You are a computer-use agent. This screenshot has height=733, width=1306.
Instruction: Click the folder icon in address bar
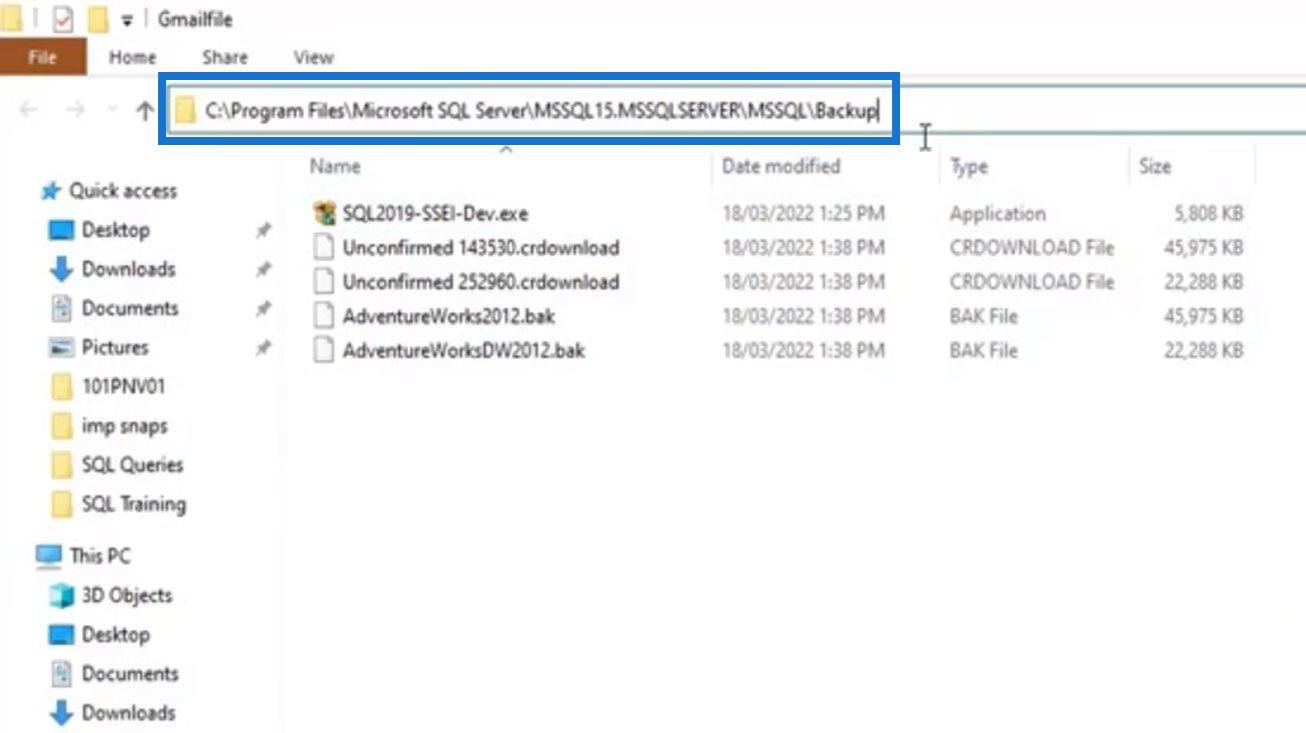184,111
